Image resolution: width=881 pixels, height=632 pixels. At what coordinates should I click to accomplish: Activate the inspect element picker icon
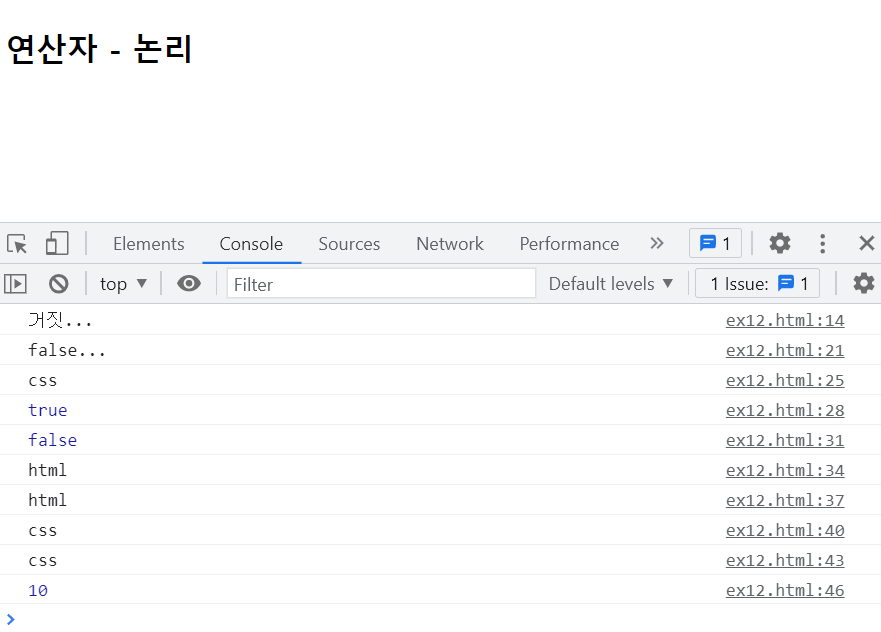tap(17, 244)
